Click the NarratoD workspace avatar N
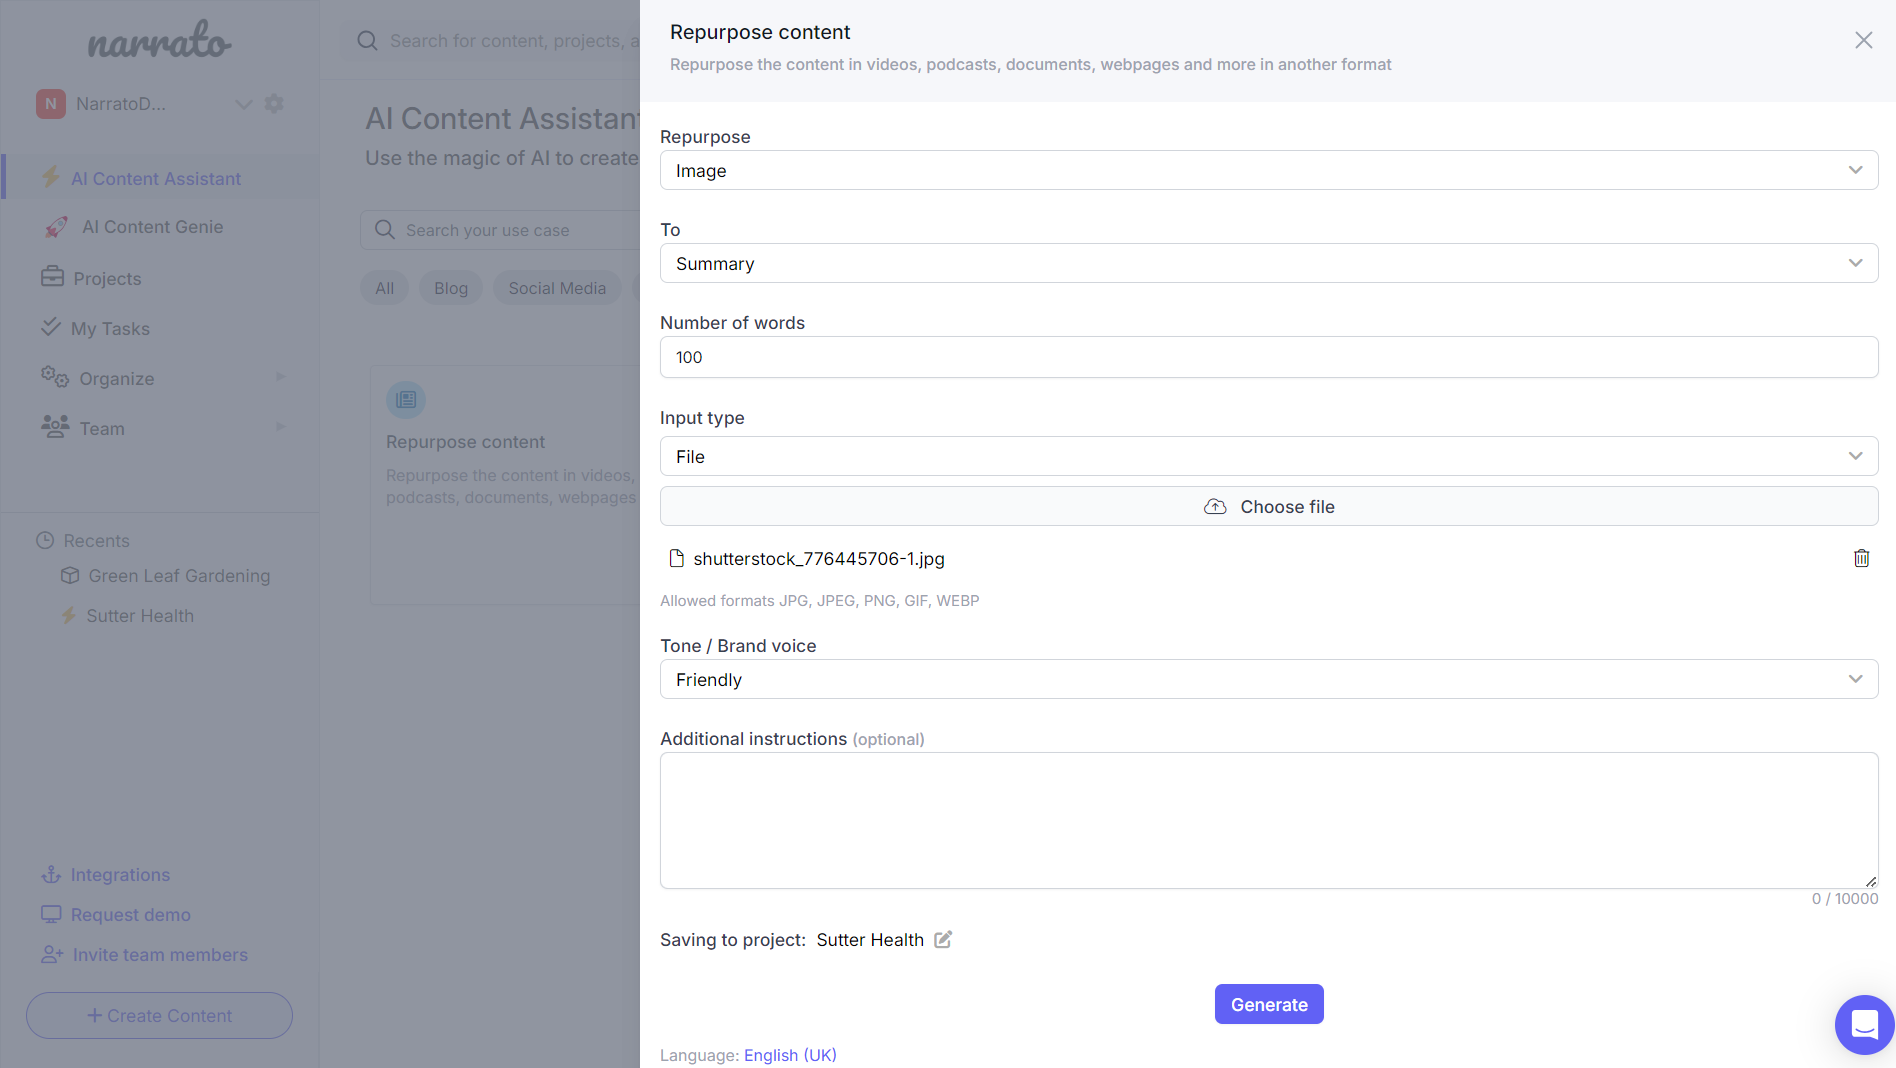1896x1068 pixels. (51, 104)
